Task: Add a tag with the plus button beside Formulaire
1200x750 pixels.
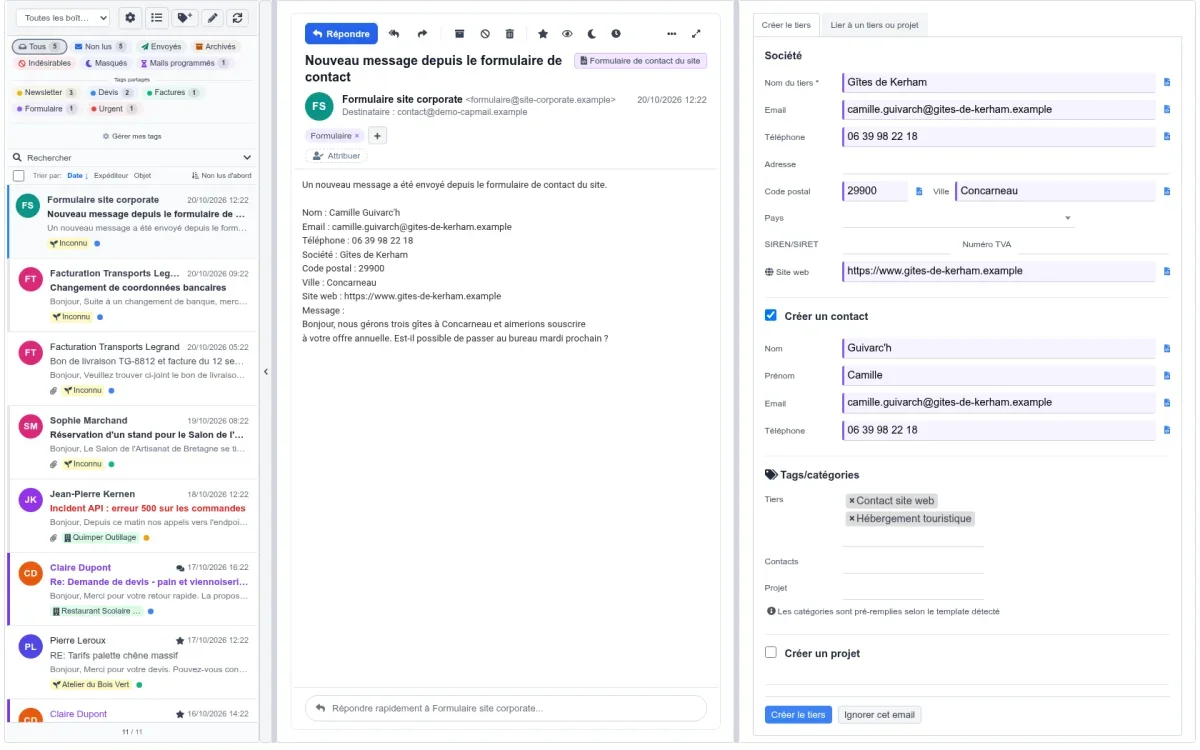Action: (377, 136)
